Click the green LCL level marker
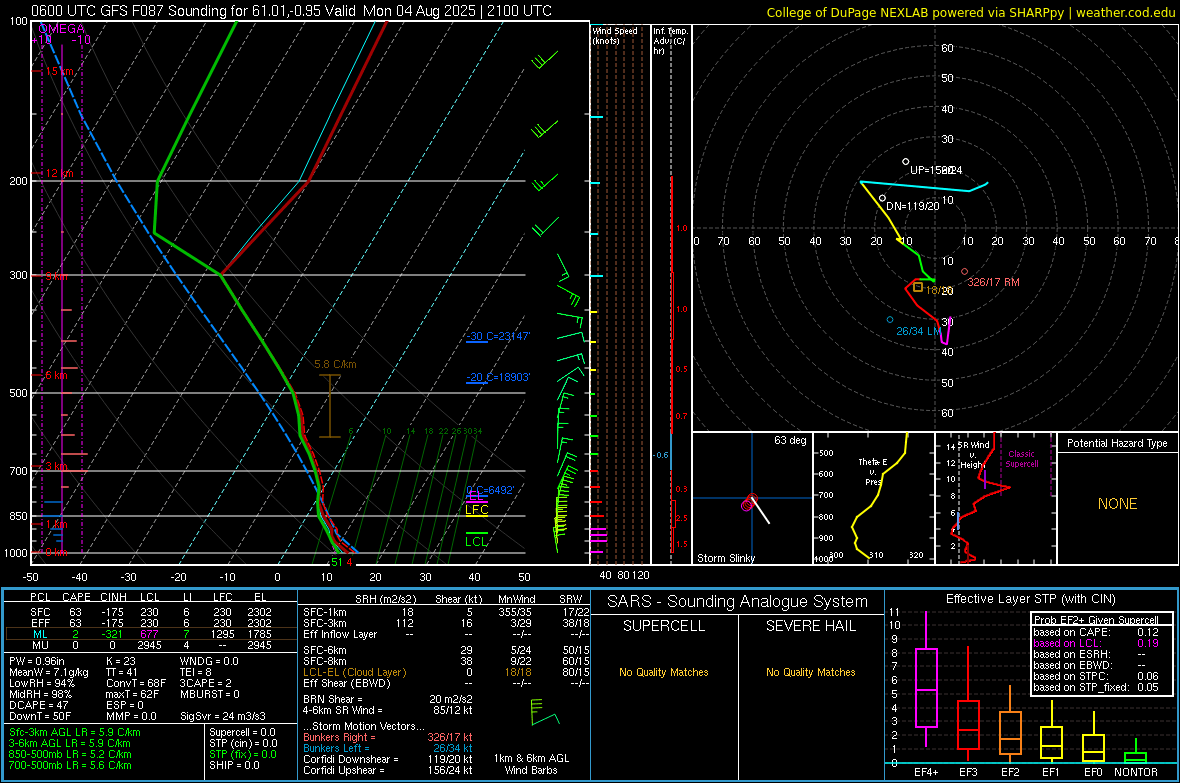This screenshot has width=1180, height=783. [x=476, y=540]
